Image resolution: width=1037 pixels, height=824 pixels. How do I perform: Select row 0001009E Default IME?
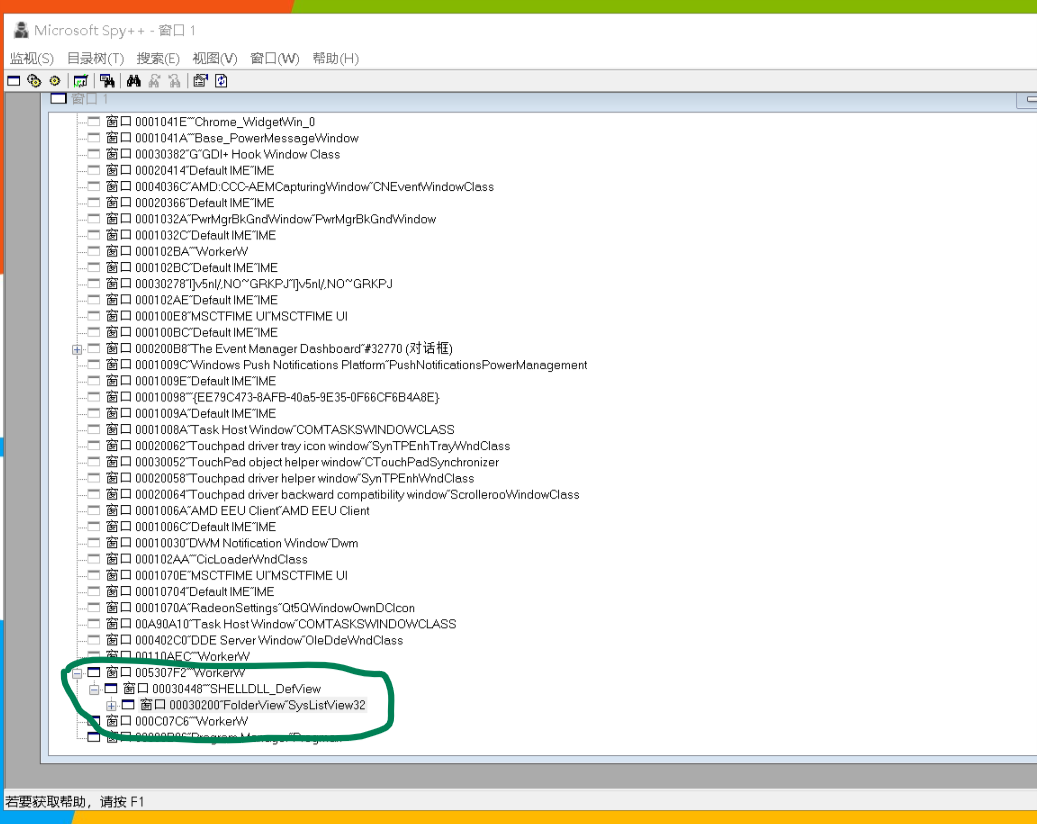pos(191,381)
